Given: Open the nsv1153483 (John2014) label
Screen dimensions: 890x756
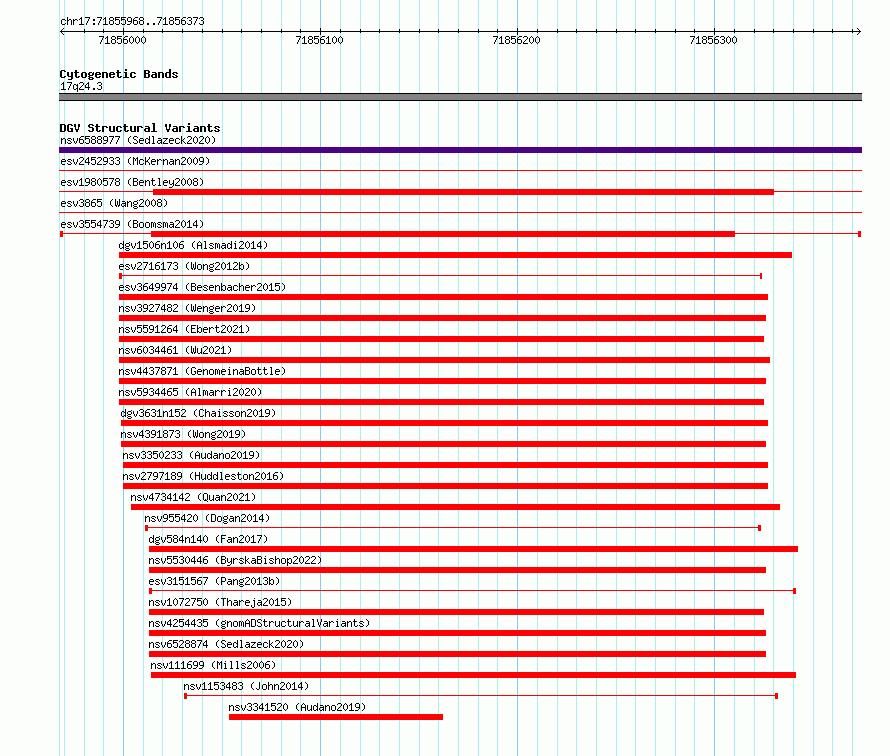Looking at the screenshot, I should coord(246,686).
